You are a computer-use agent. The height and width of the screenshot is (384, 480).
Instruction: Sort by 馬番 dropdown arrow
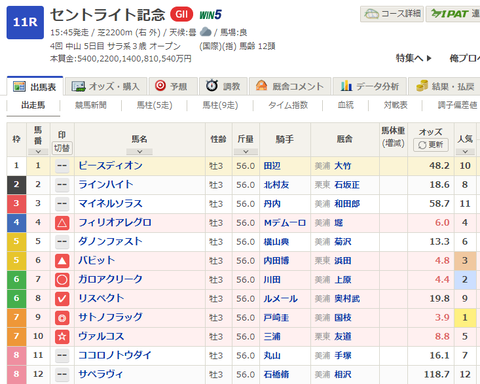pos(38,152)
